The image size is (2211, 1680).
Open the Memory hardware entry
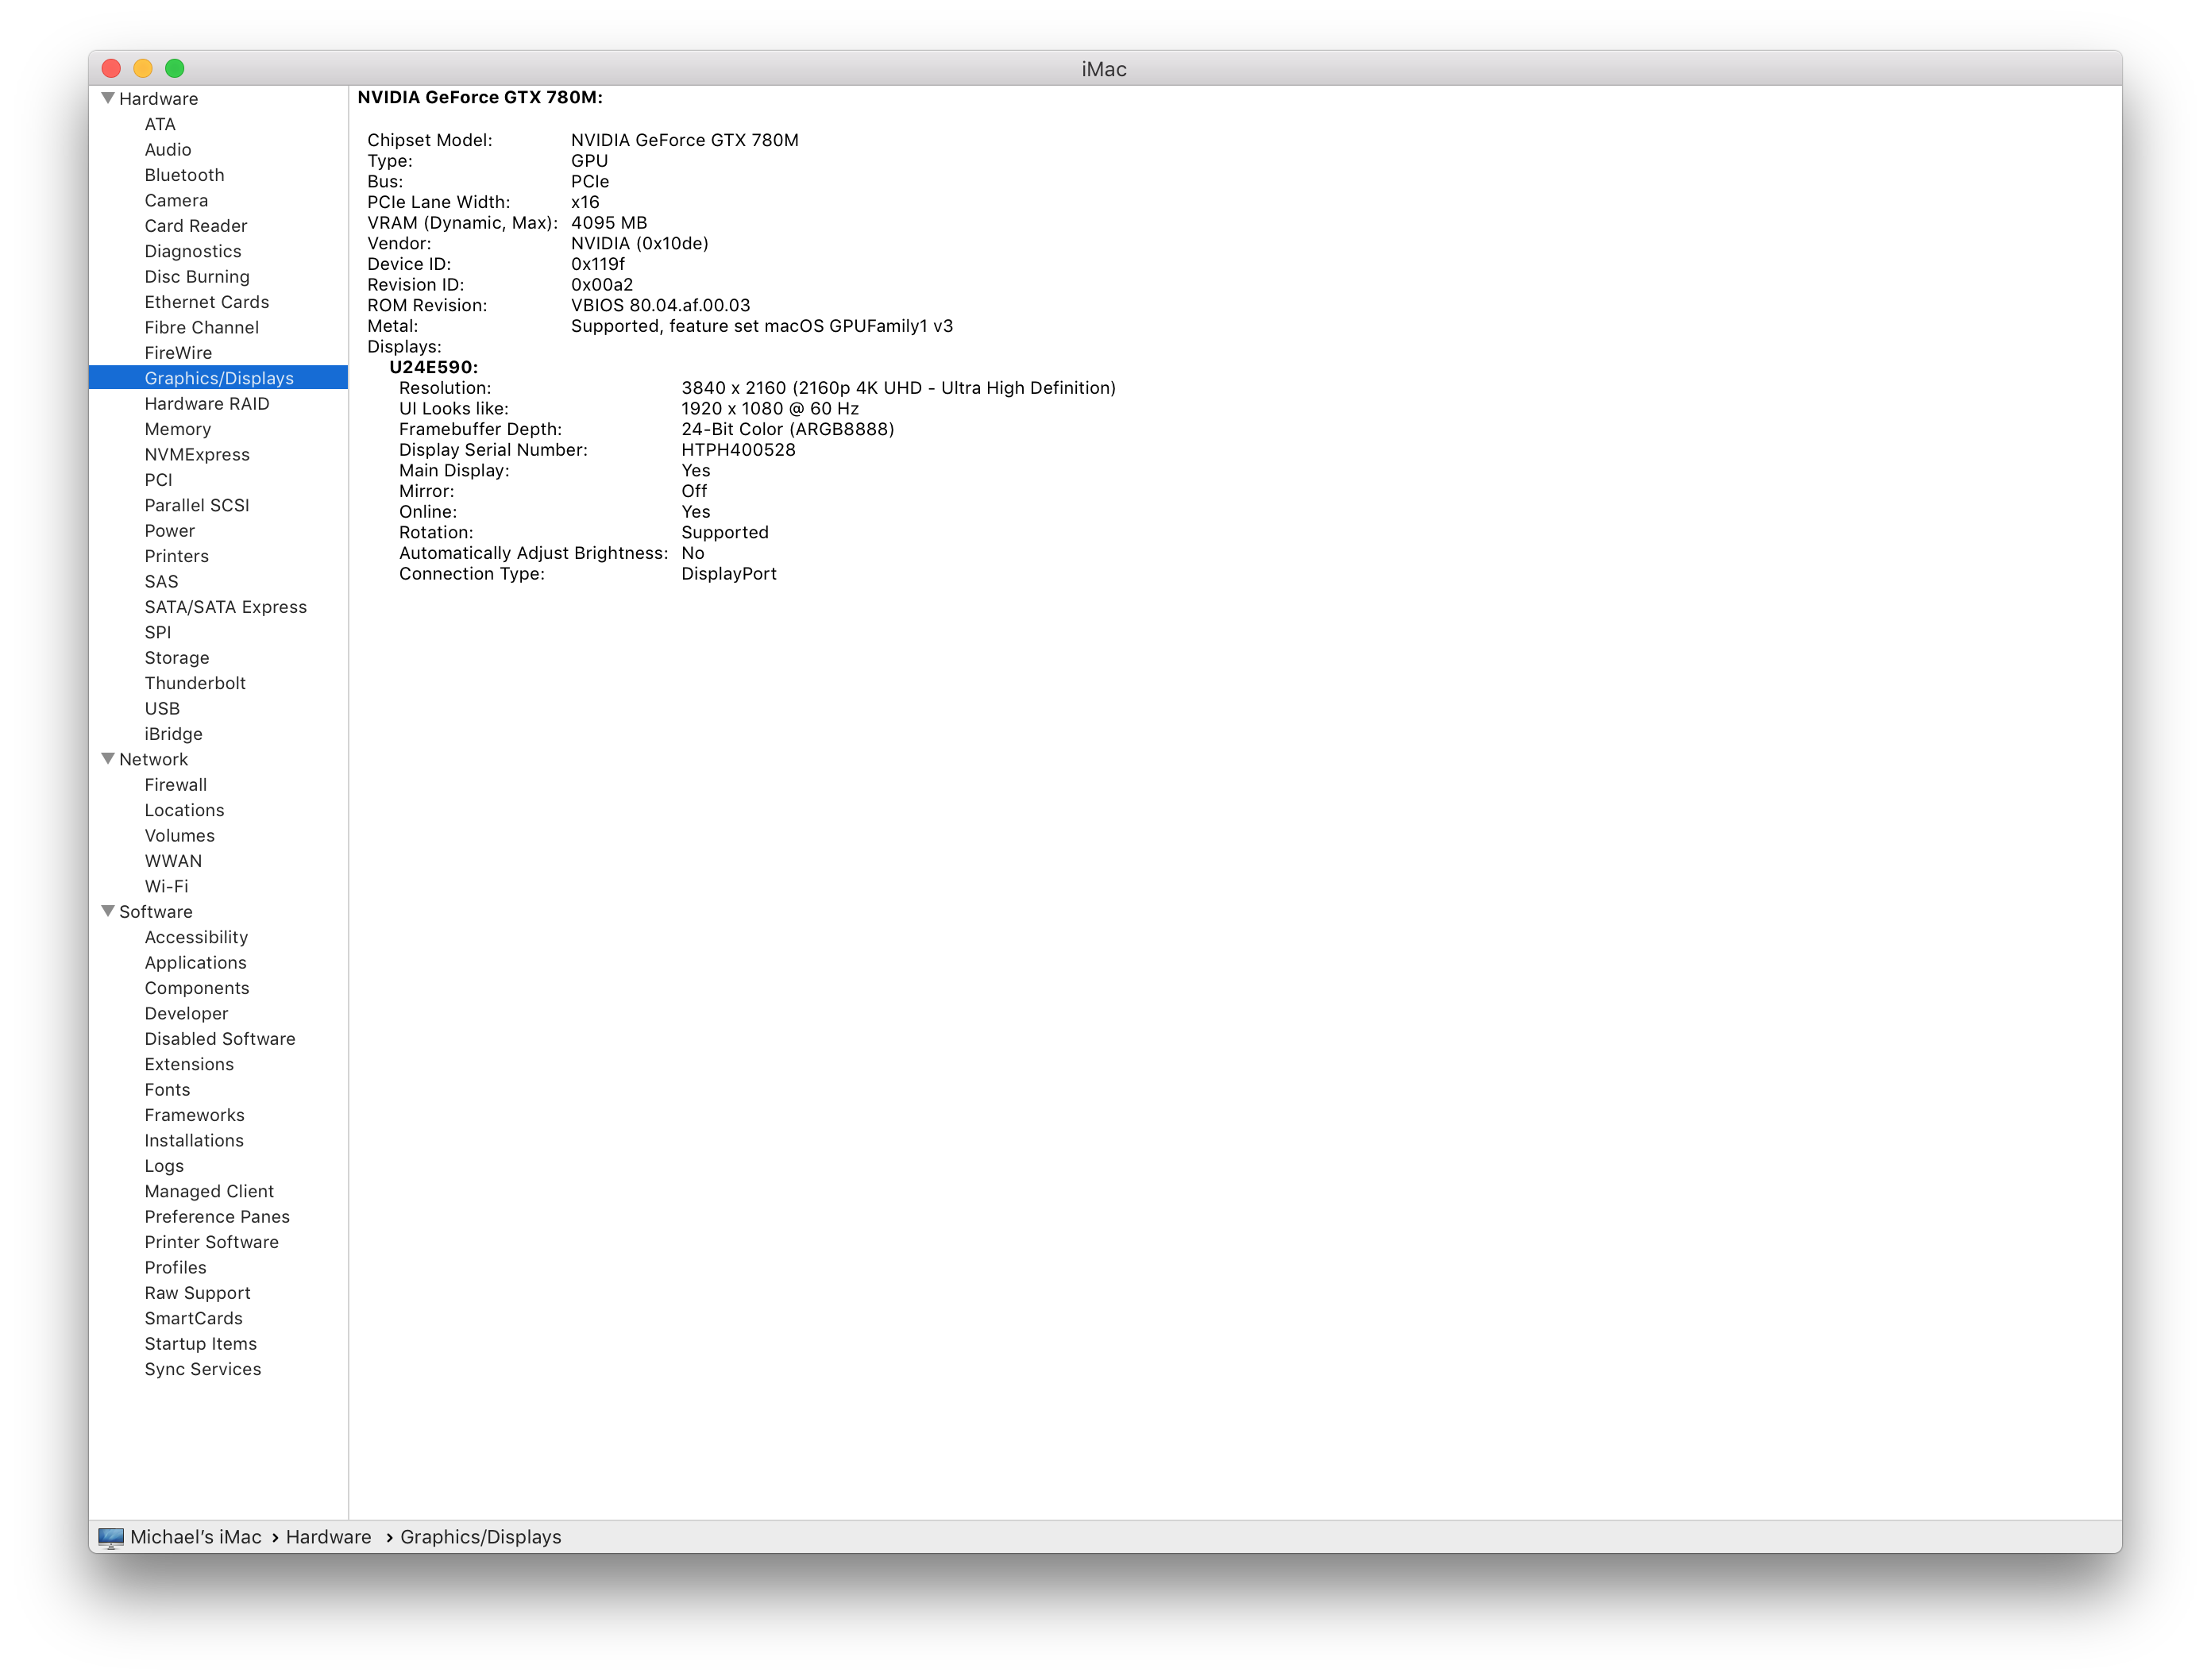177,429
